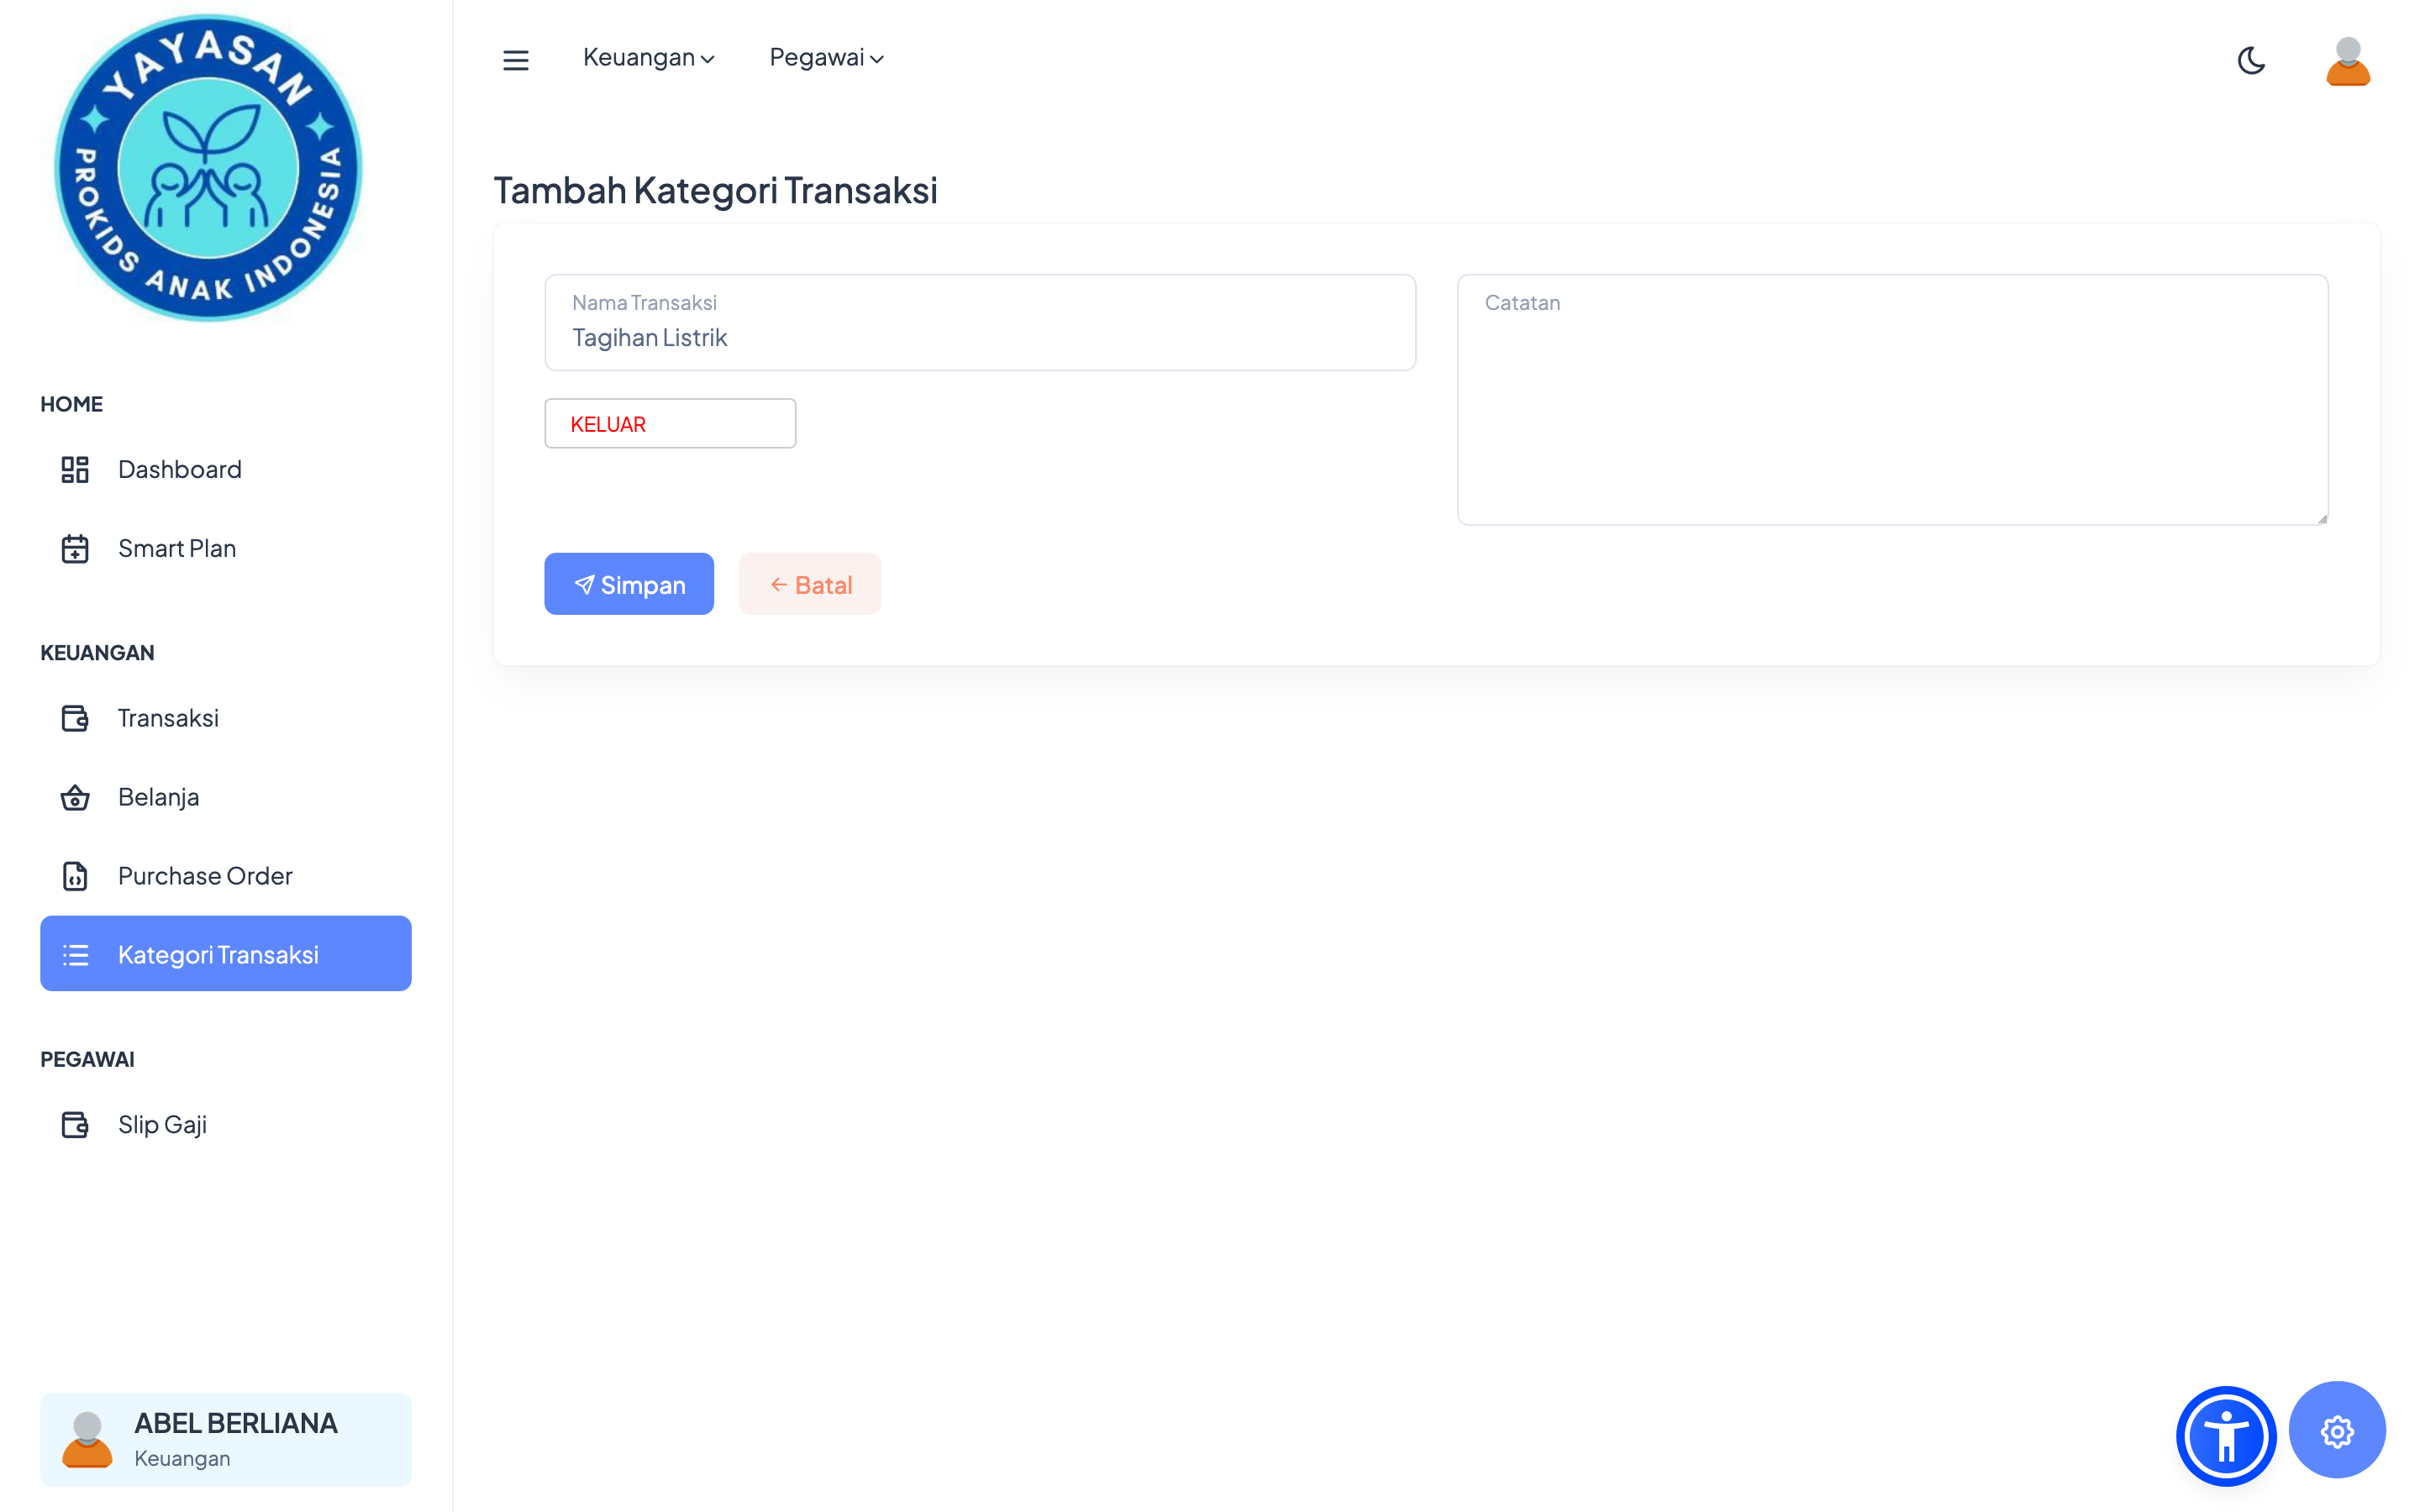The height and width of the screenshot is (1512, 2420).
Task: Open the settings gear button
Action: pyautogui.click(x=2336, y=1431)
